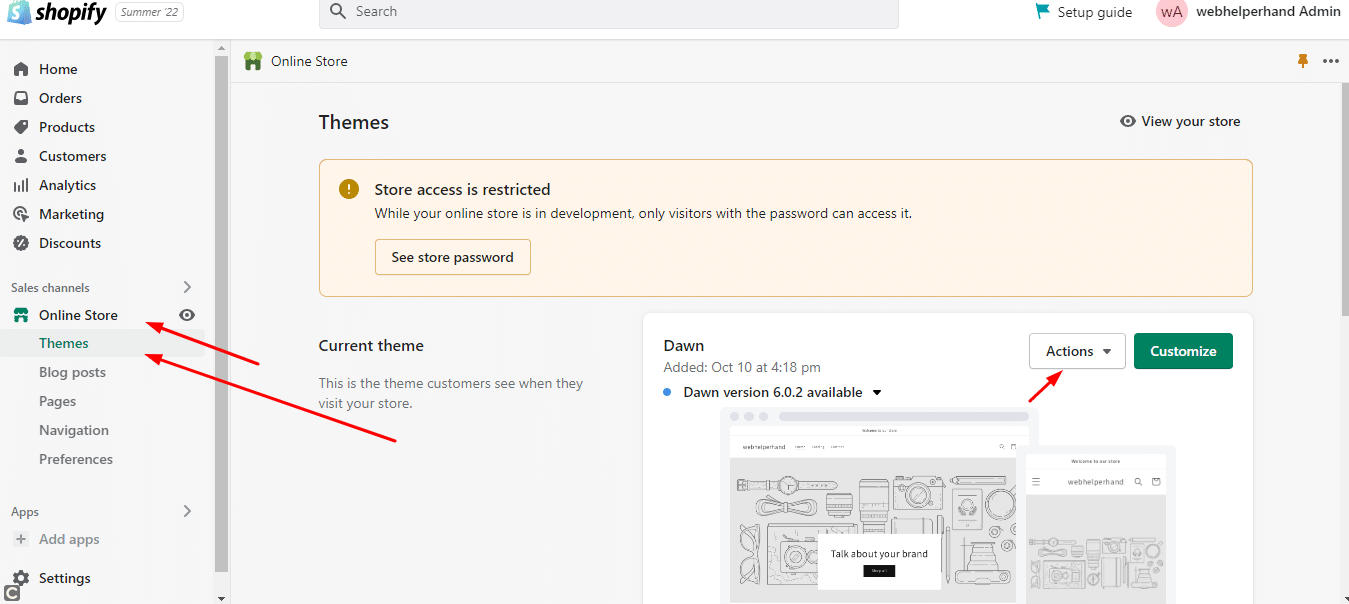
Task: Click the Discounts badge icon
Action: [20, 243]
